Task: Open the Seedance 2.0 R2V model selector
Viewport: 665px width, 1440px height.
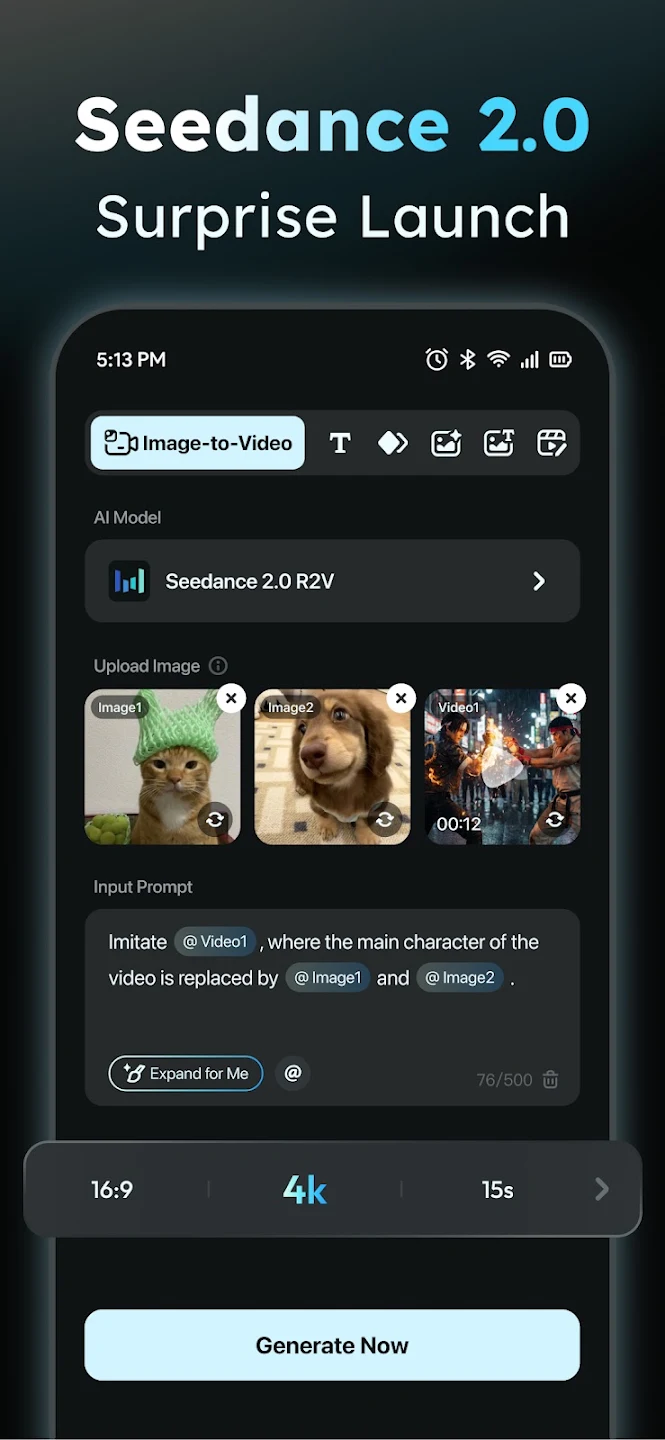Action: [332, 581]
